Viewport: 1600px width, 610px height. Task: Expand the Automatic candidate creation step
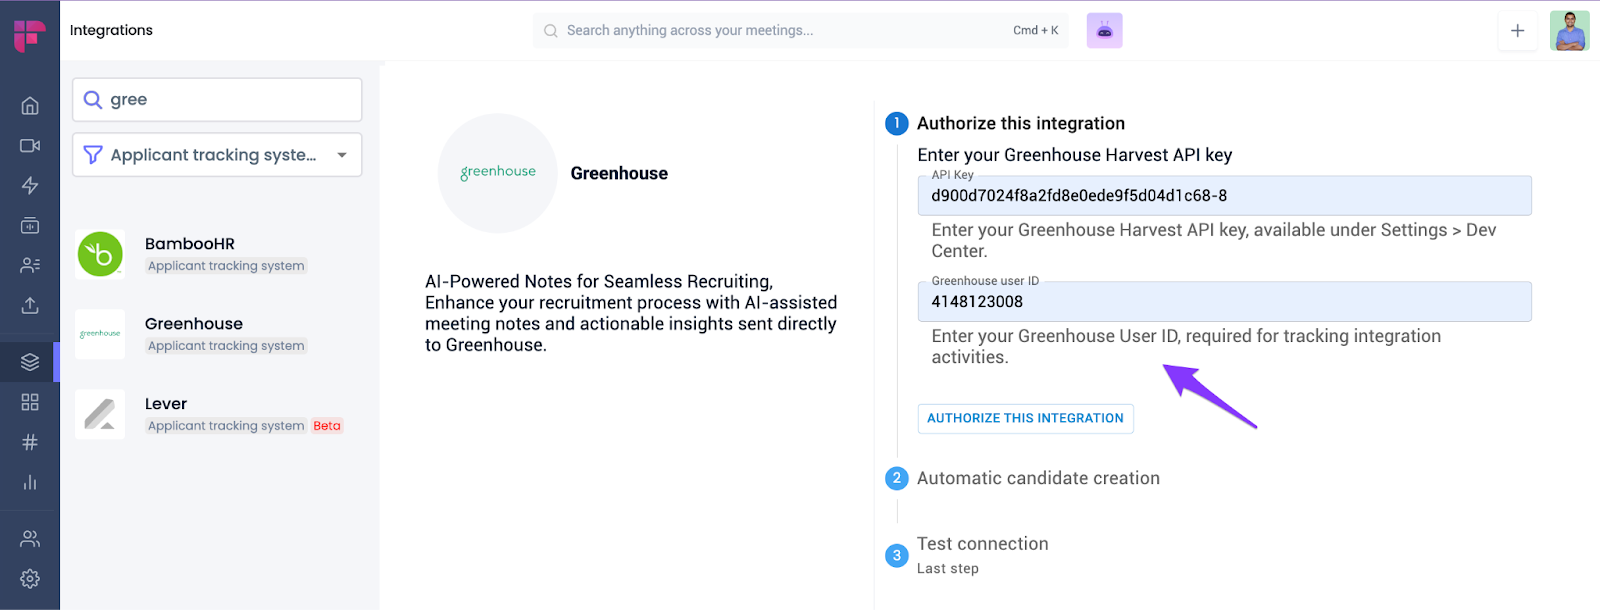1037,478
